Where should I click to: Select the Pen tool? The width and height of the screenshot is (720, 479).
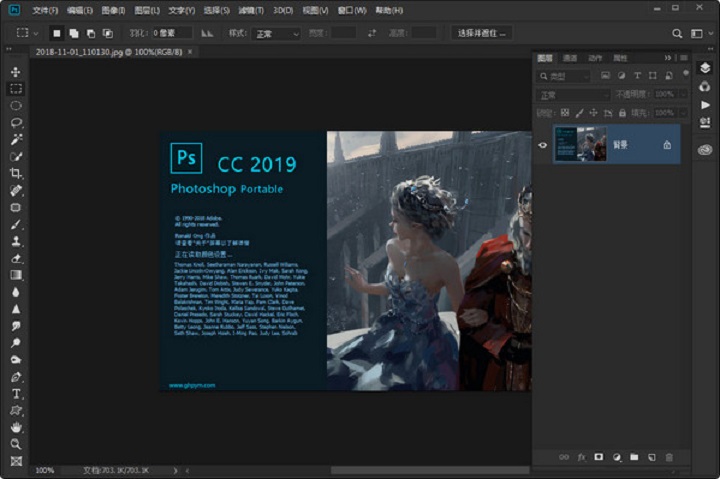(16, 377)
